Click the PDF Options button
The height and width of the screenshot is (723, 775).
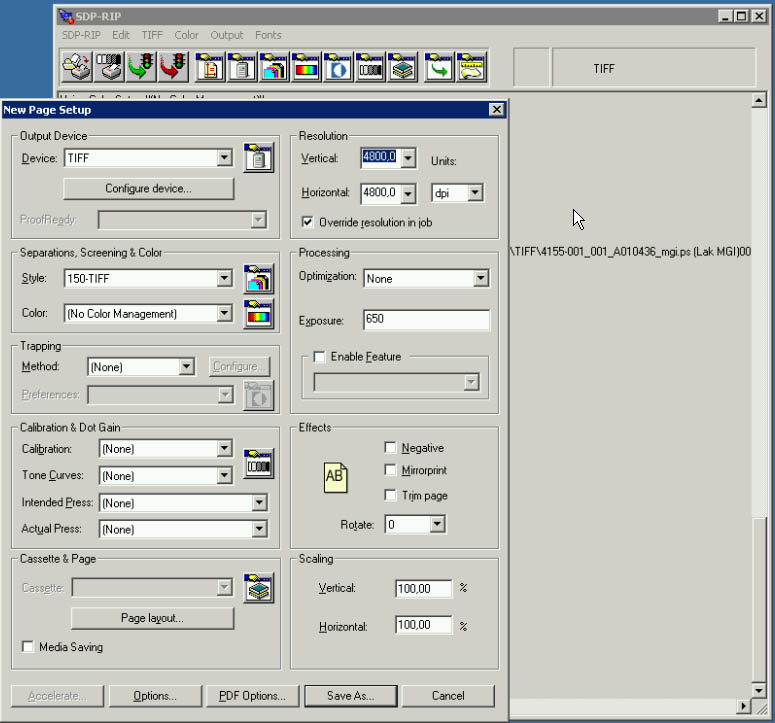point(253,695)
